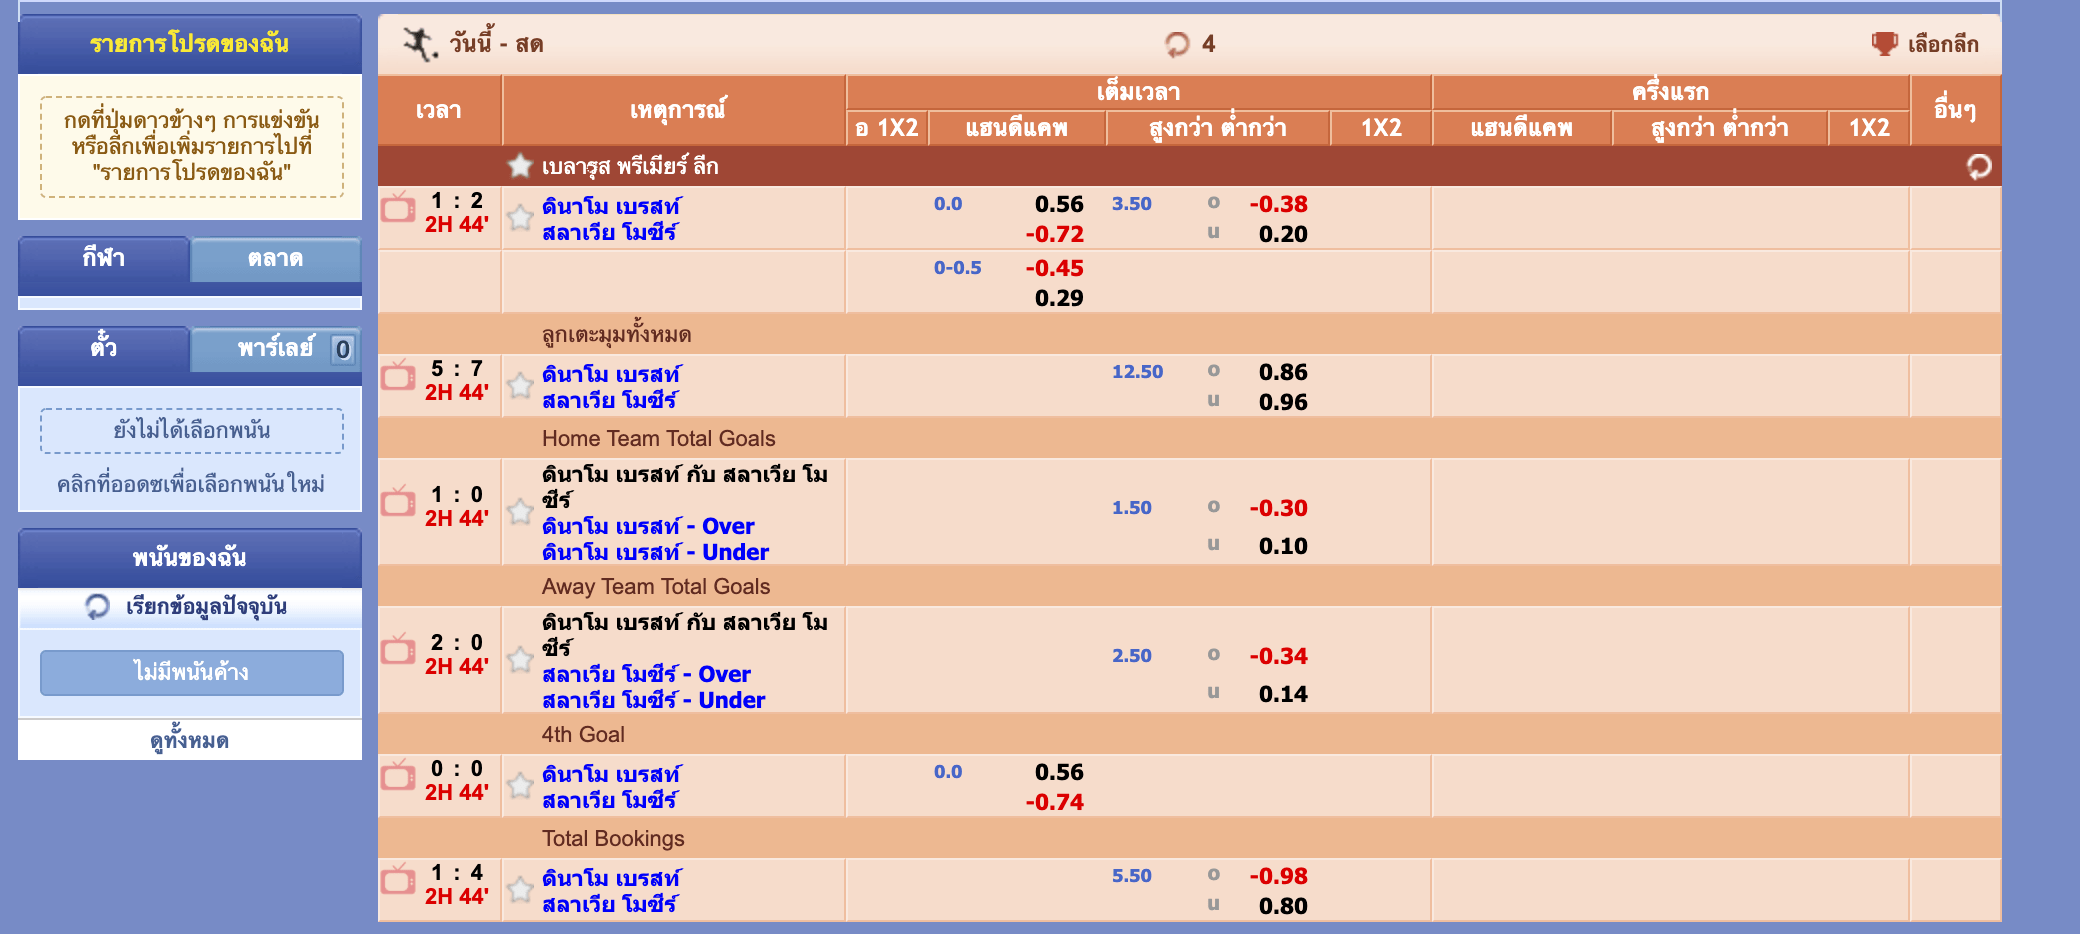Click the refresh icon in the My Bets panel
This screenshot has height=934, width=2080.
pyautogui.click(x=97, y=607)
